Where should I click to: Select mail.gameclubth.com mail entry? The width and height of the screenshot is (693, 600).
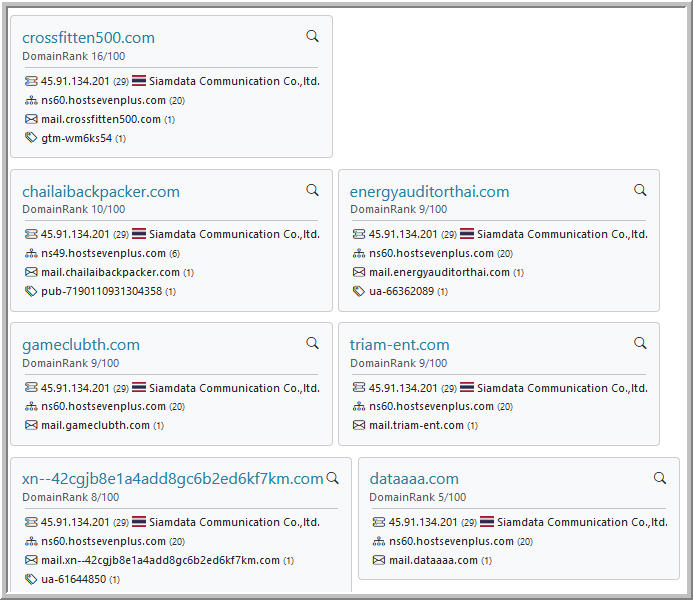click(95, 425)
